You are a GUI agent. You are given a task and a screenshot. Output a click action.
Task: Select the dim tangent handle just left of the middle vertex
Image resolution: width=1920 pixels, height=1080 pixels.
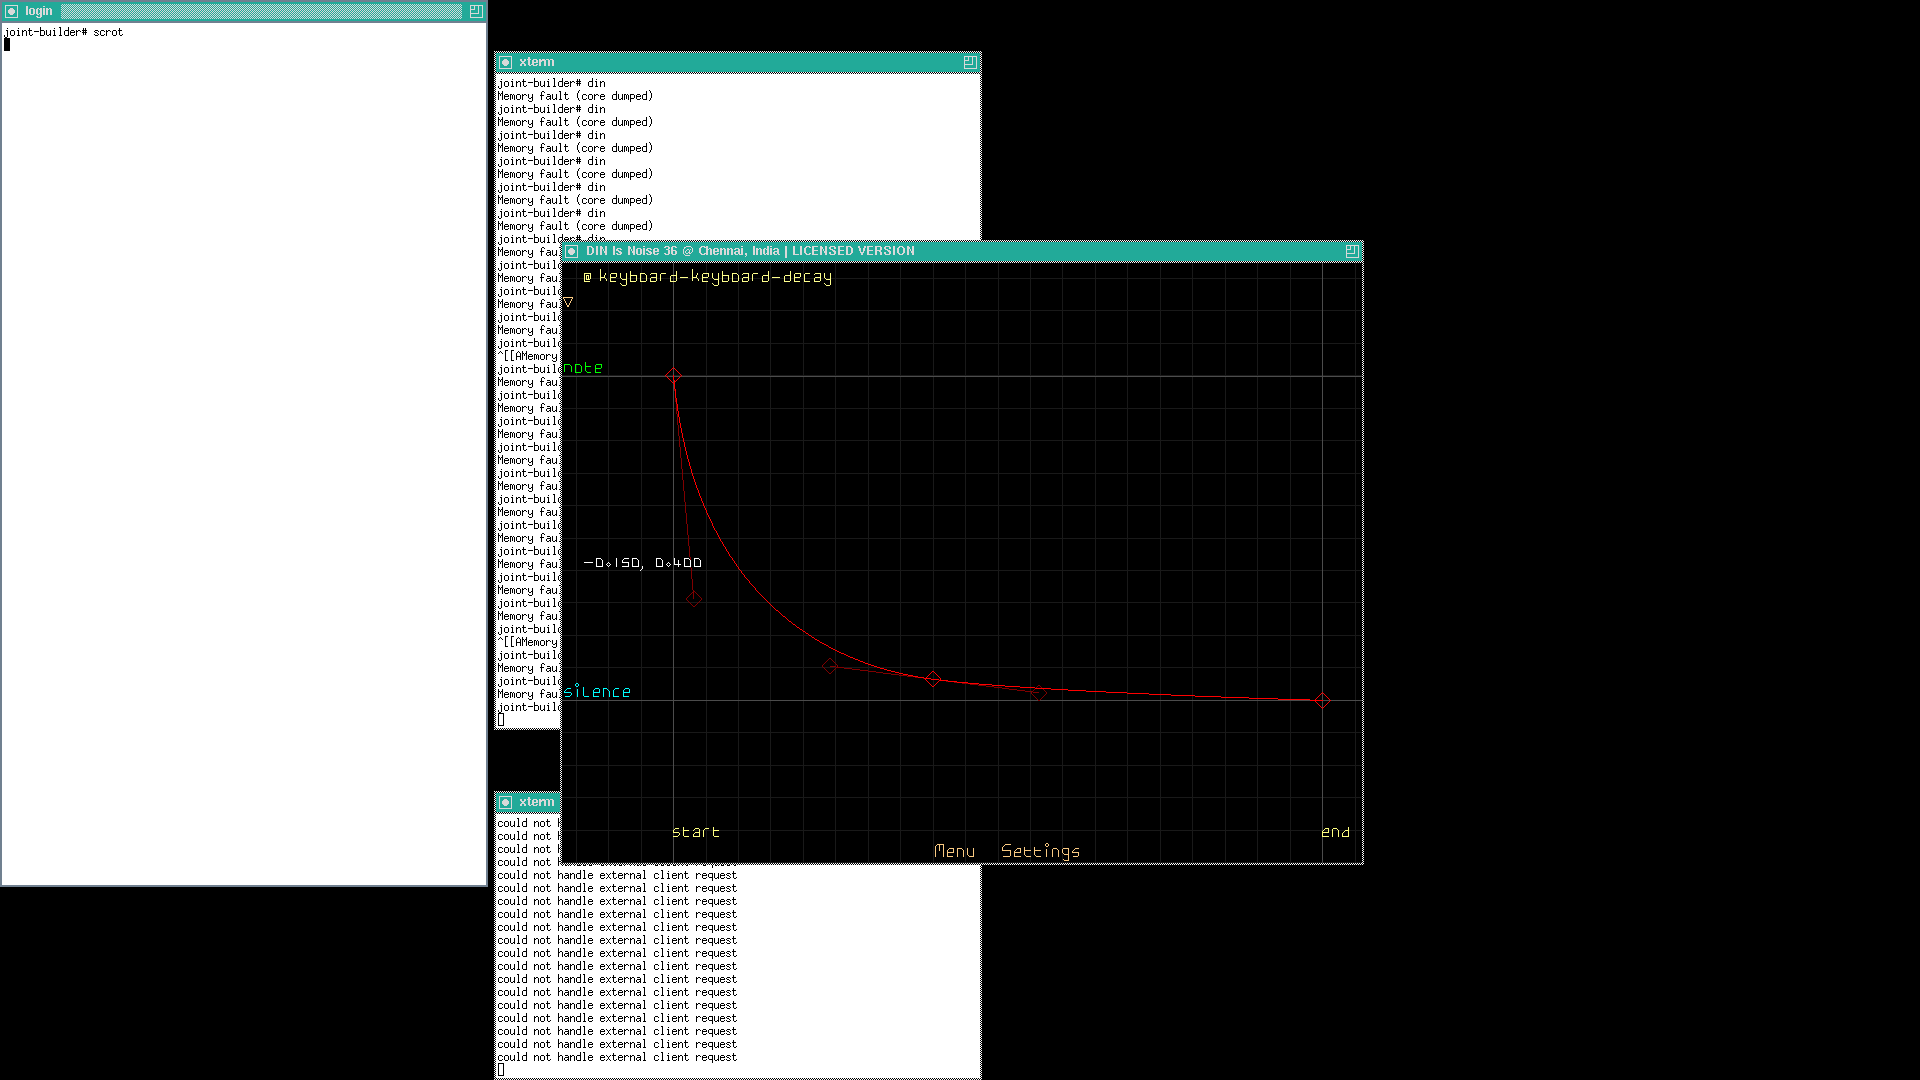coord(829,665)
